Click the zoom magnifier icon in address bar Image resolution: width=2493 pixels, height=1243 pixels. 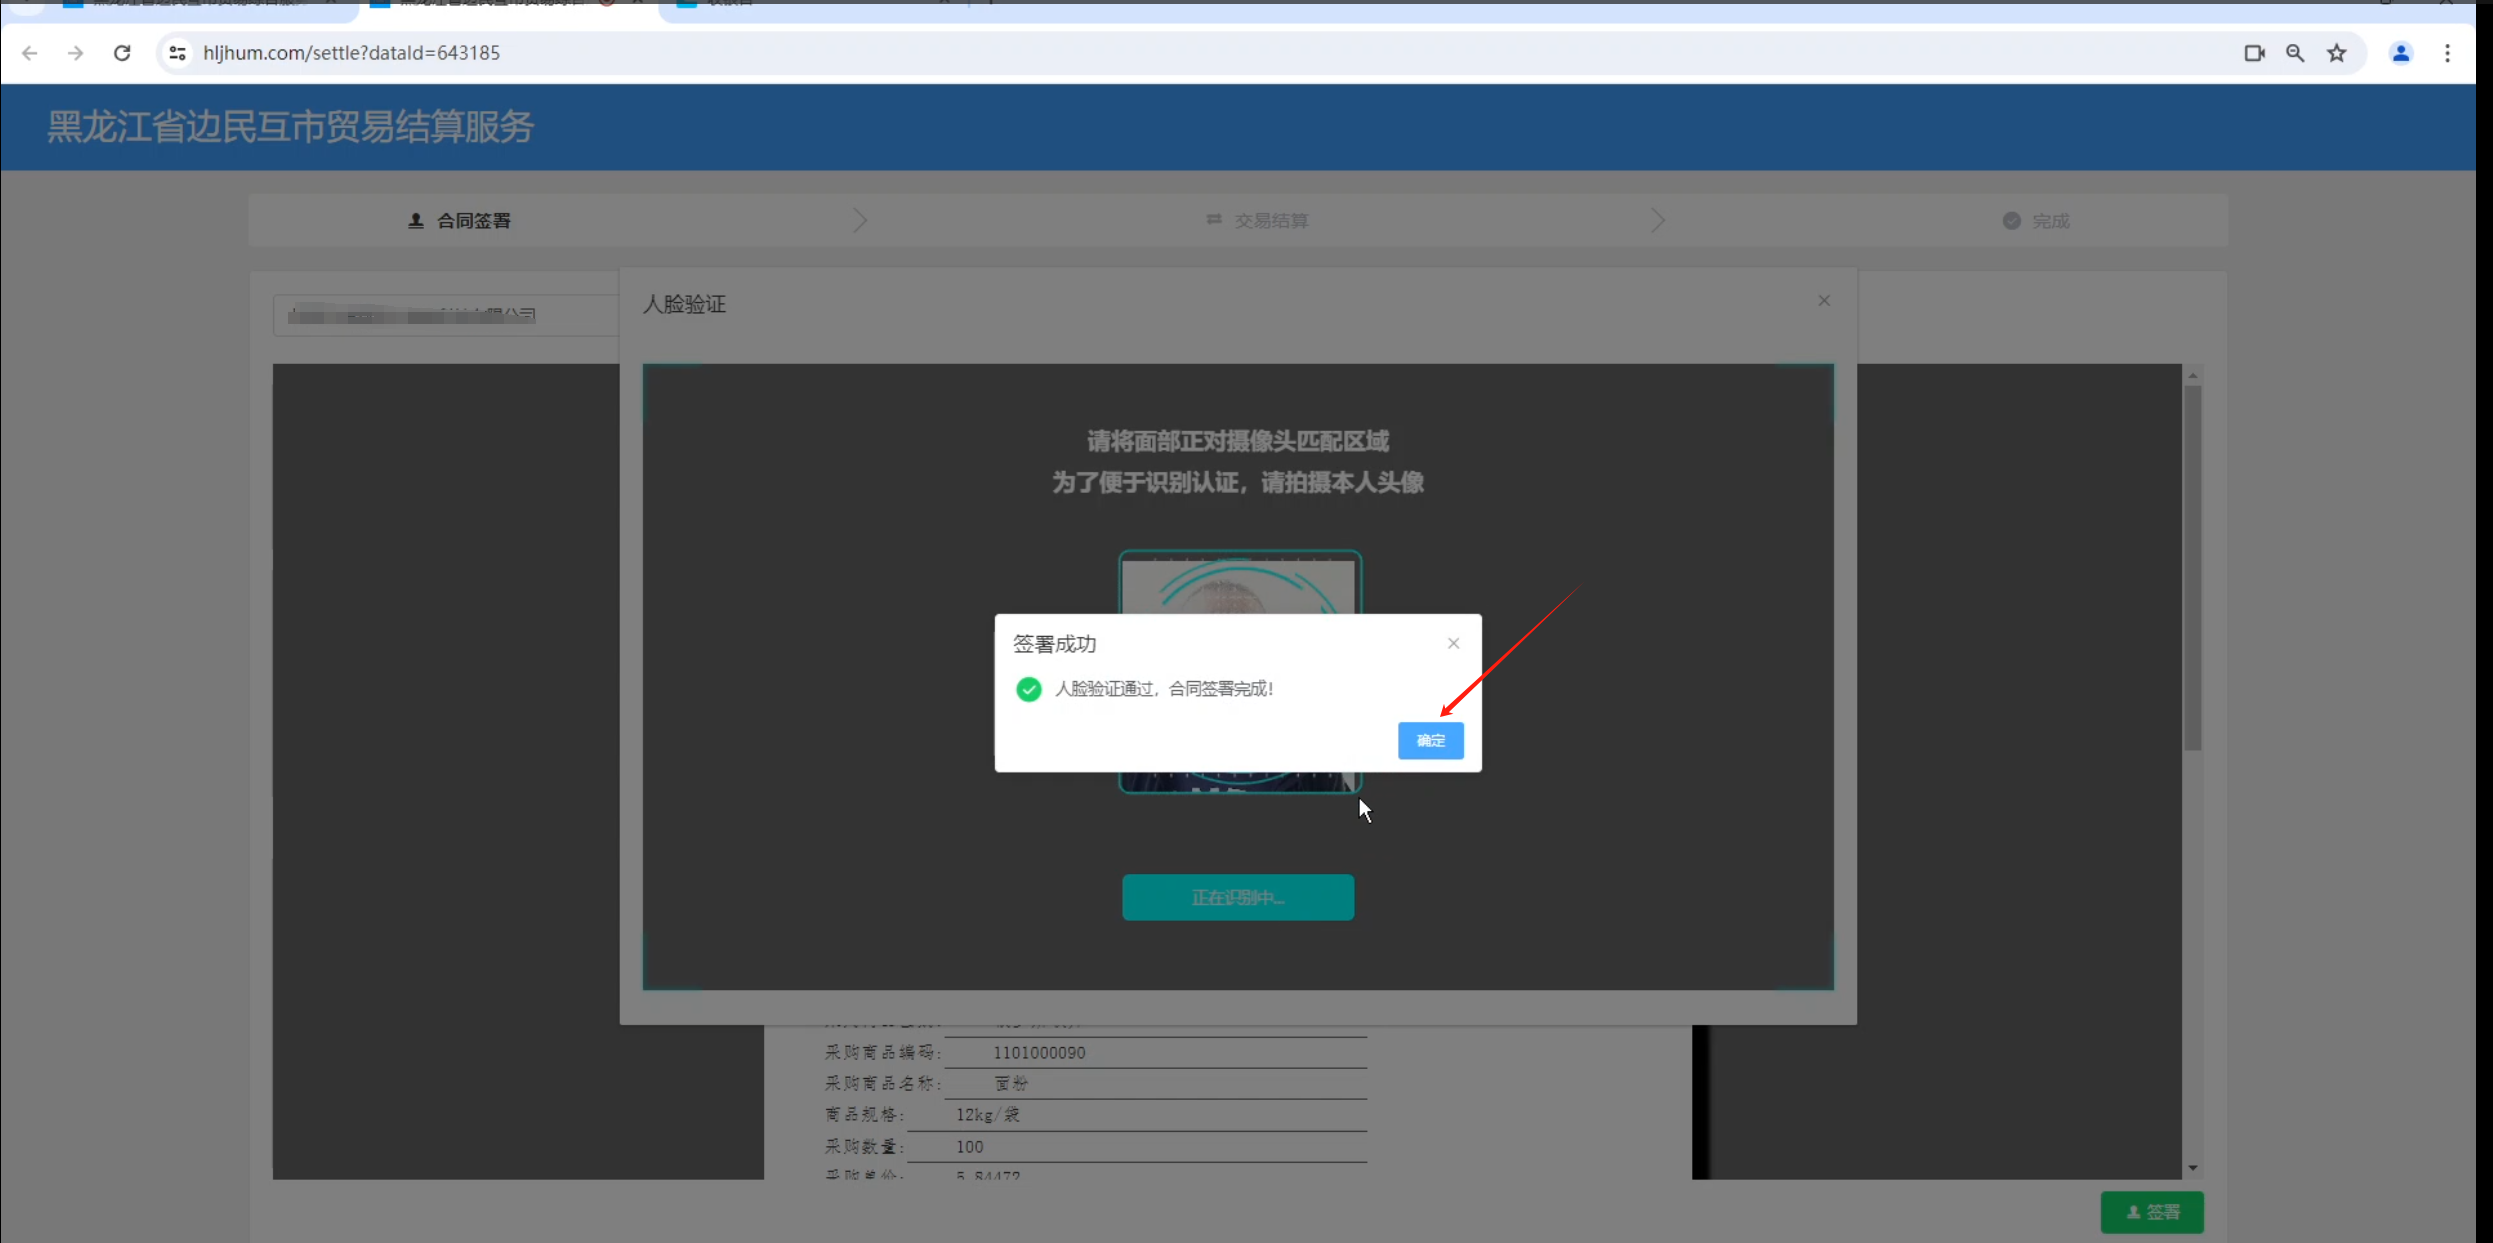pos(2294,53)
